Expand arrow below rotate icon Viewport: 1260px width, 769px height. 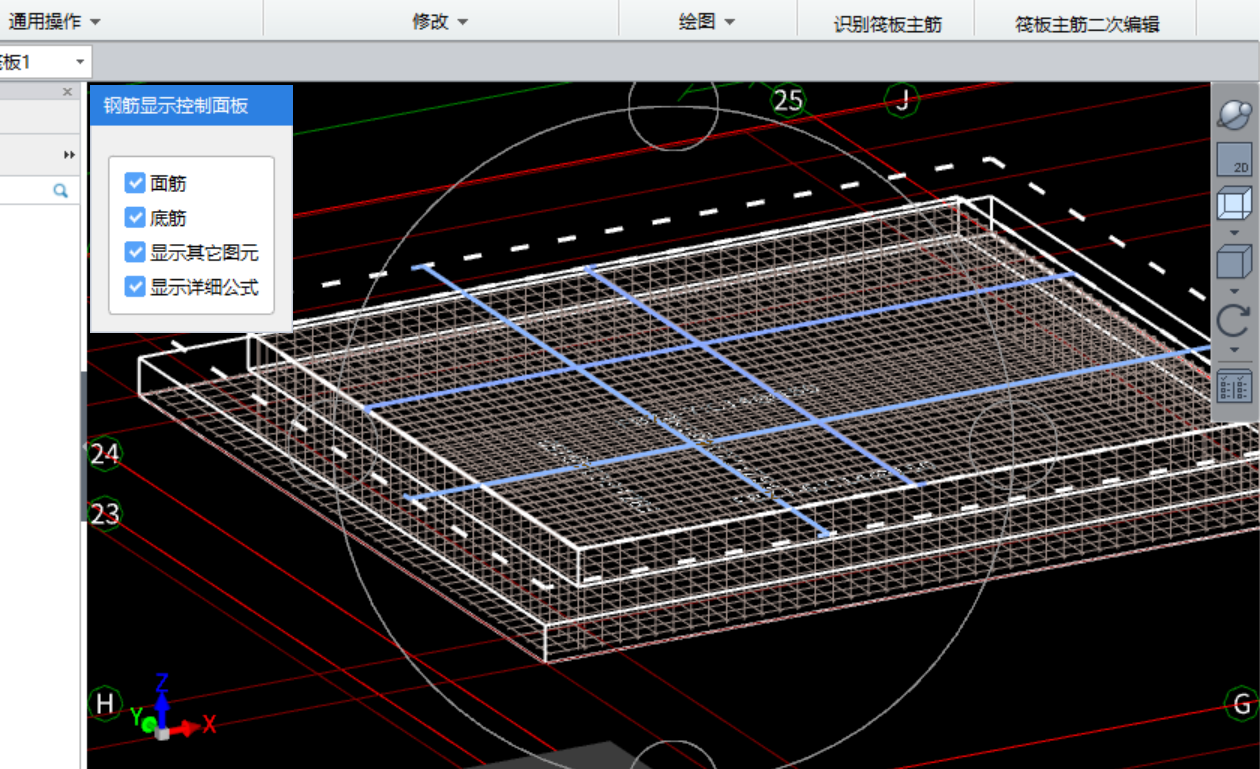1234,349
